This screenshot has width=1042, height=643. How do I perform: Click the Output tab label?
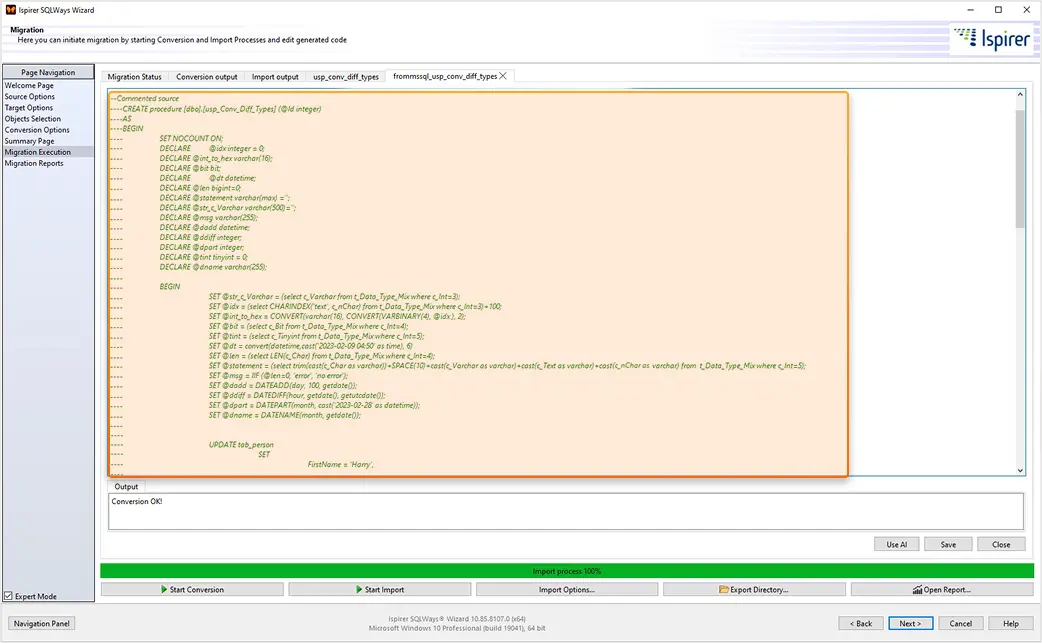126,486
